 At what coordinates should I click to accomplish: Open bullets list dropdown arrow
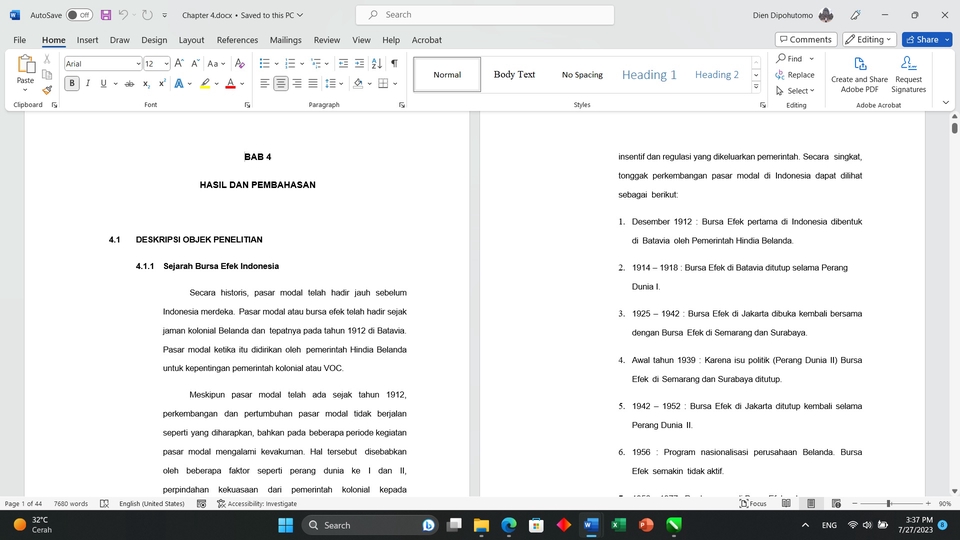pos(276,64)
